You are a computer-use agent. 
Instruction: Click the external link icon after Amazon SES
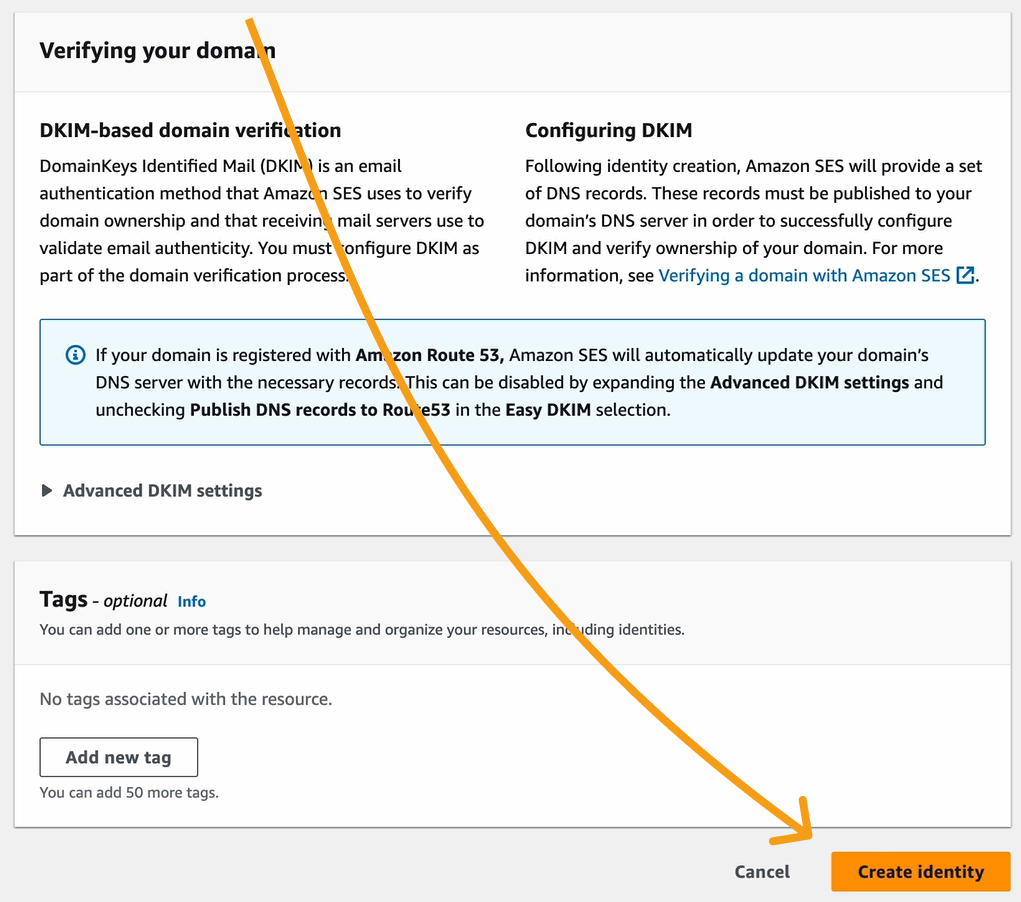coord(965,275)
